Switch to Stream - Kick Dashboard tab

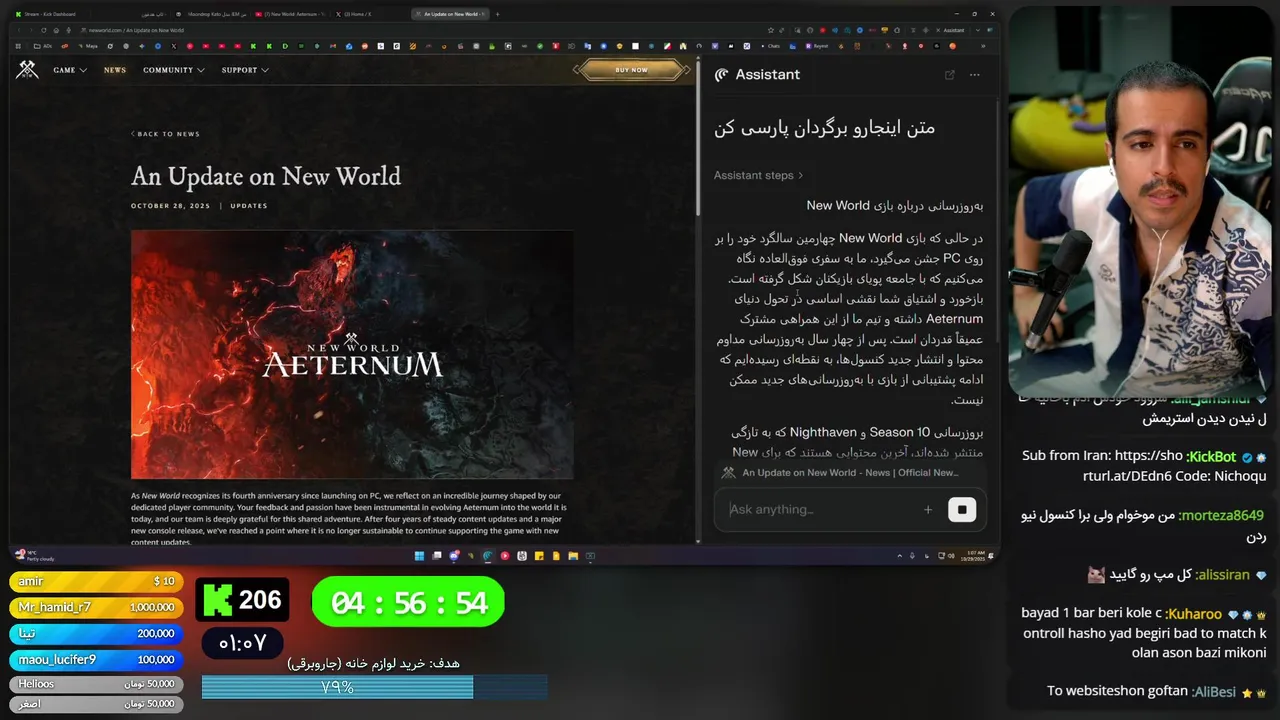(52, 14)
